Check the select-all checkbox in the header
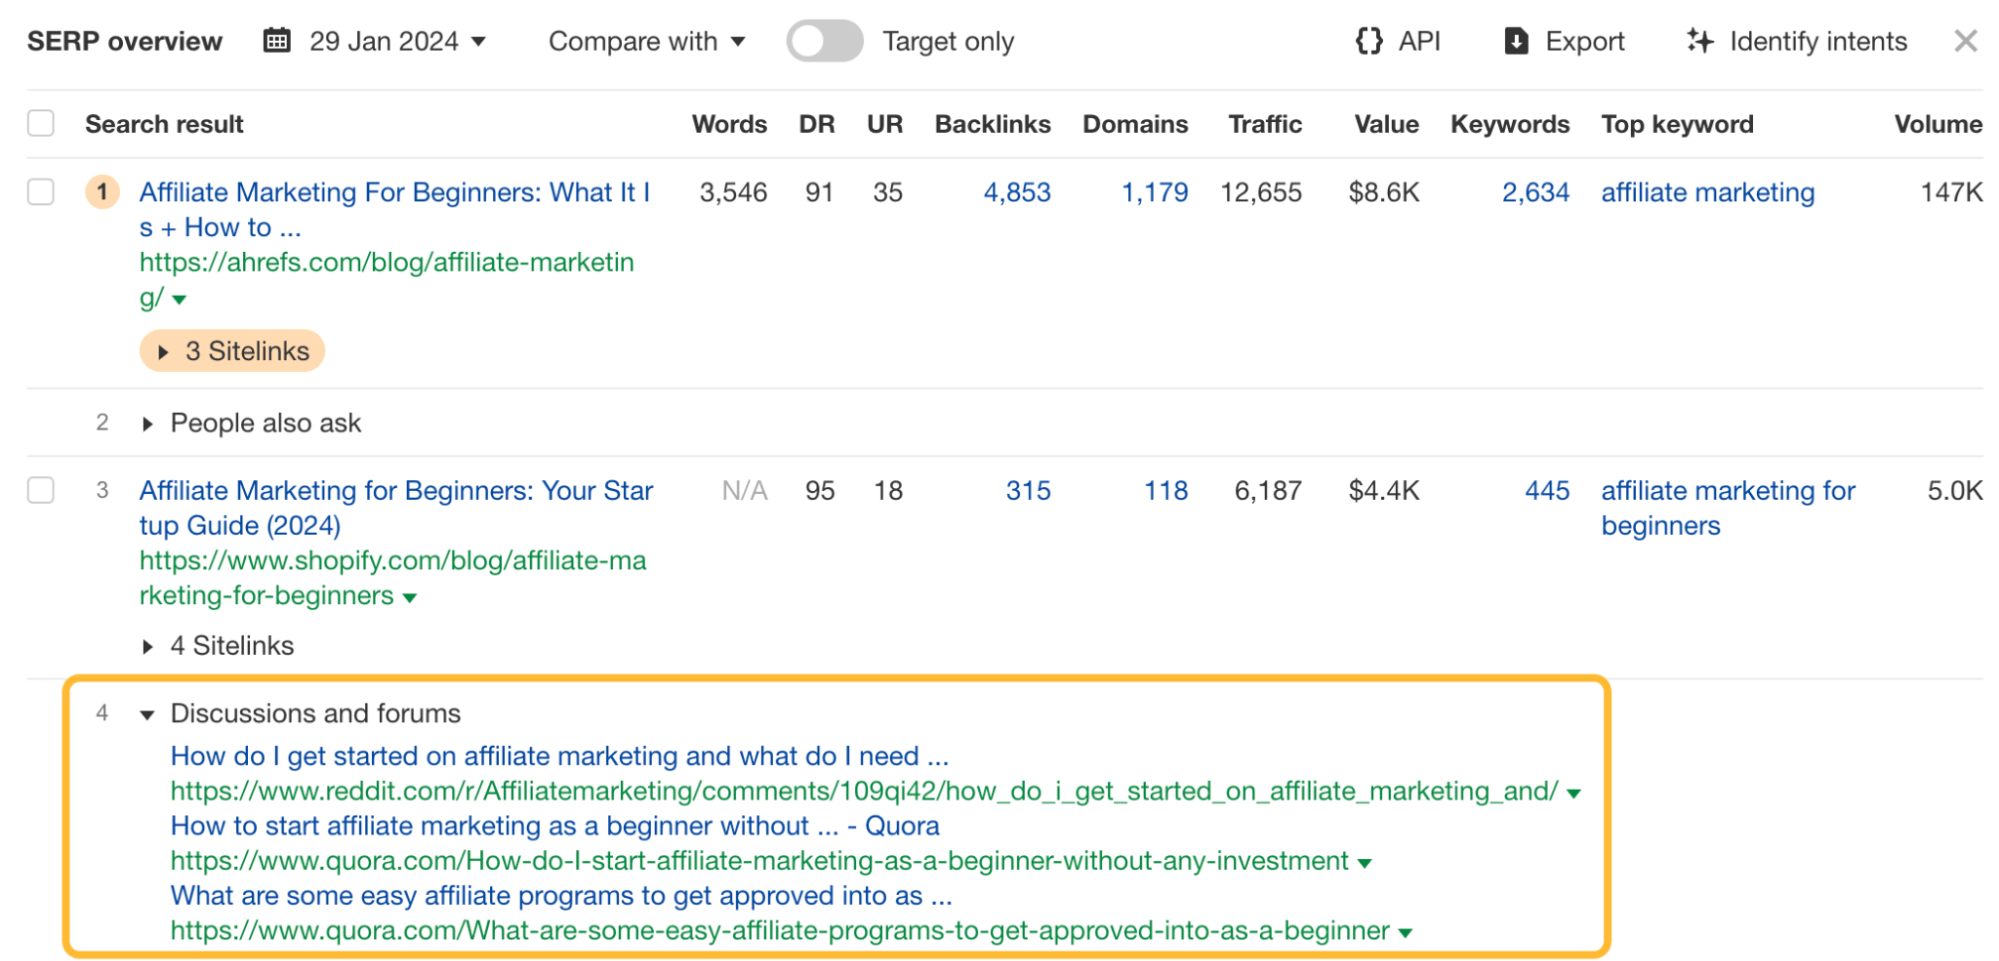The width and height of the screenshot is (1999, 961). click(41, 122)
